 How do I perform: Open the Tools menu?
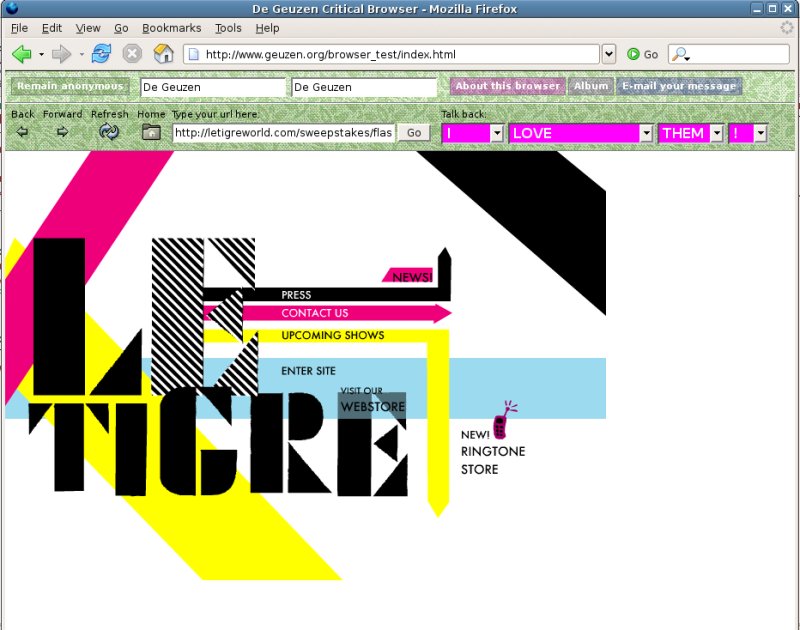tap(228, 28)
